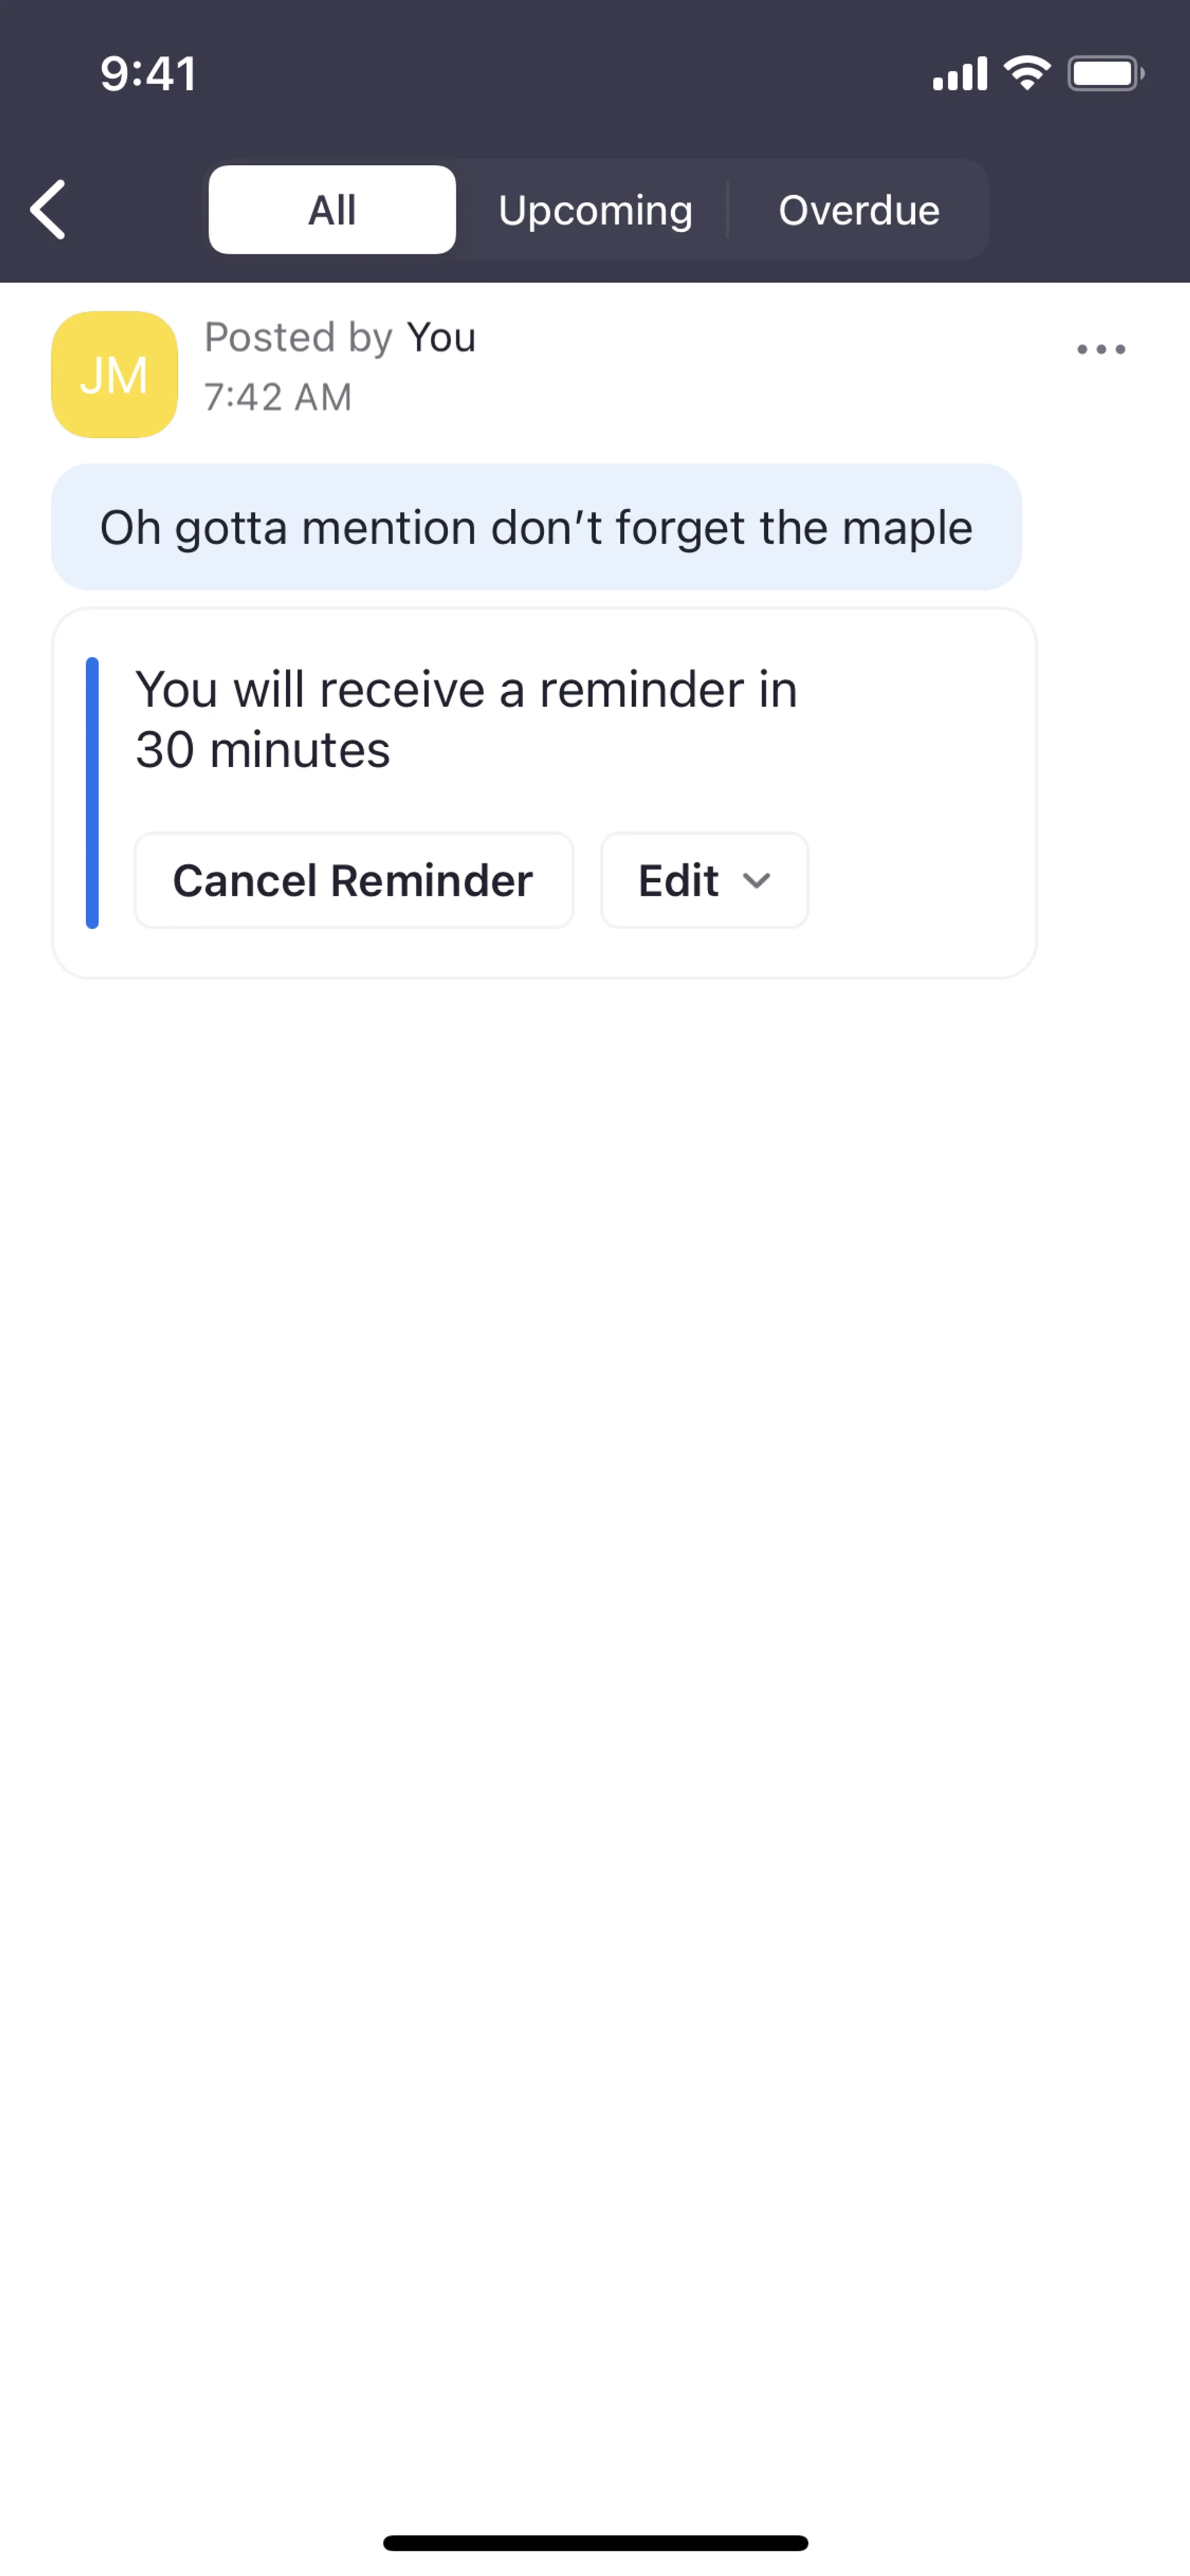The width and height of the screenshot is (1190, 2576).
Task: Tap the 7:42 AM timestamp
Action: (x=278, y=397)
